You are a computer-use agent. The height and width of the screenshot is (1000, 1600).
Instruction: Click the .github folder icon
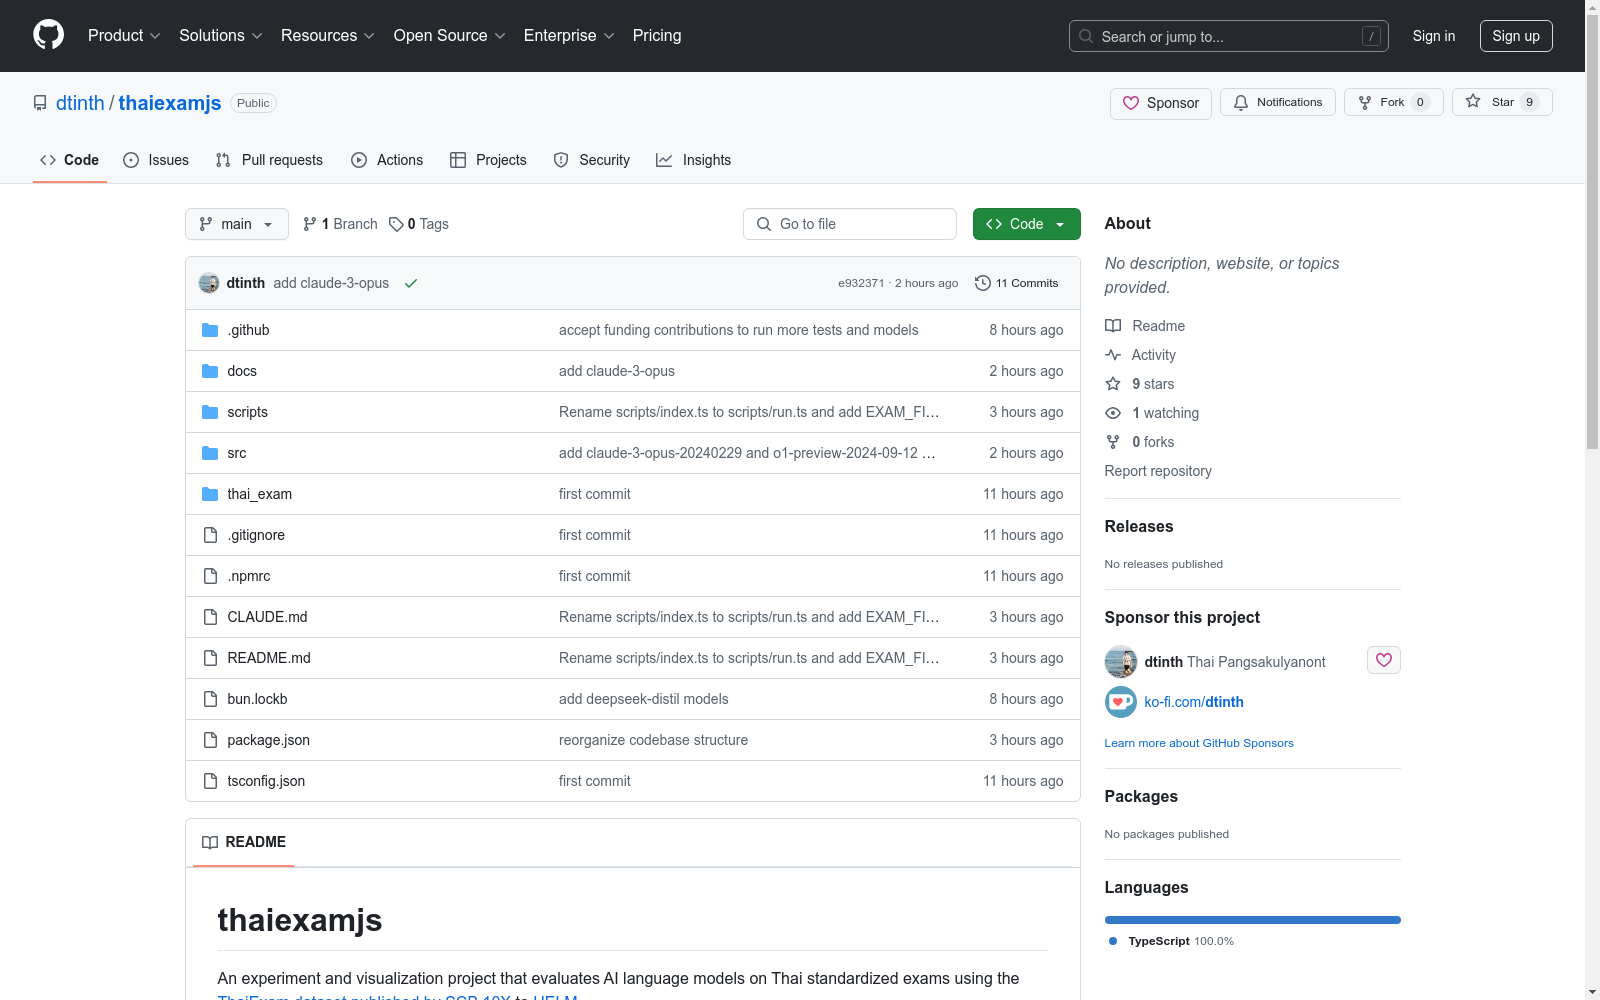click(x=210, y=330)
